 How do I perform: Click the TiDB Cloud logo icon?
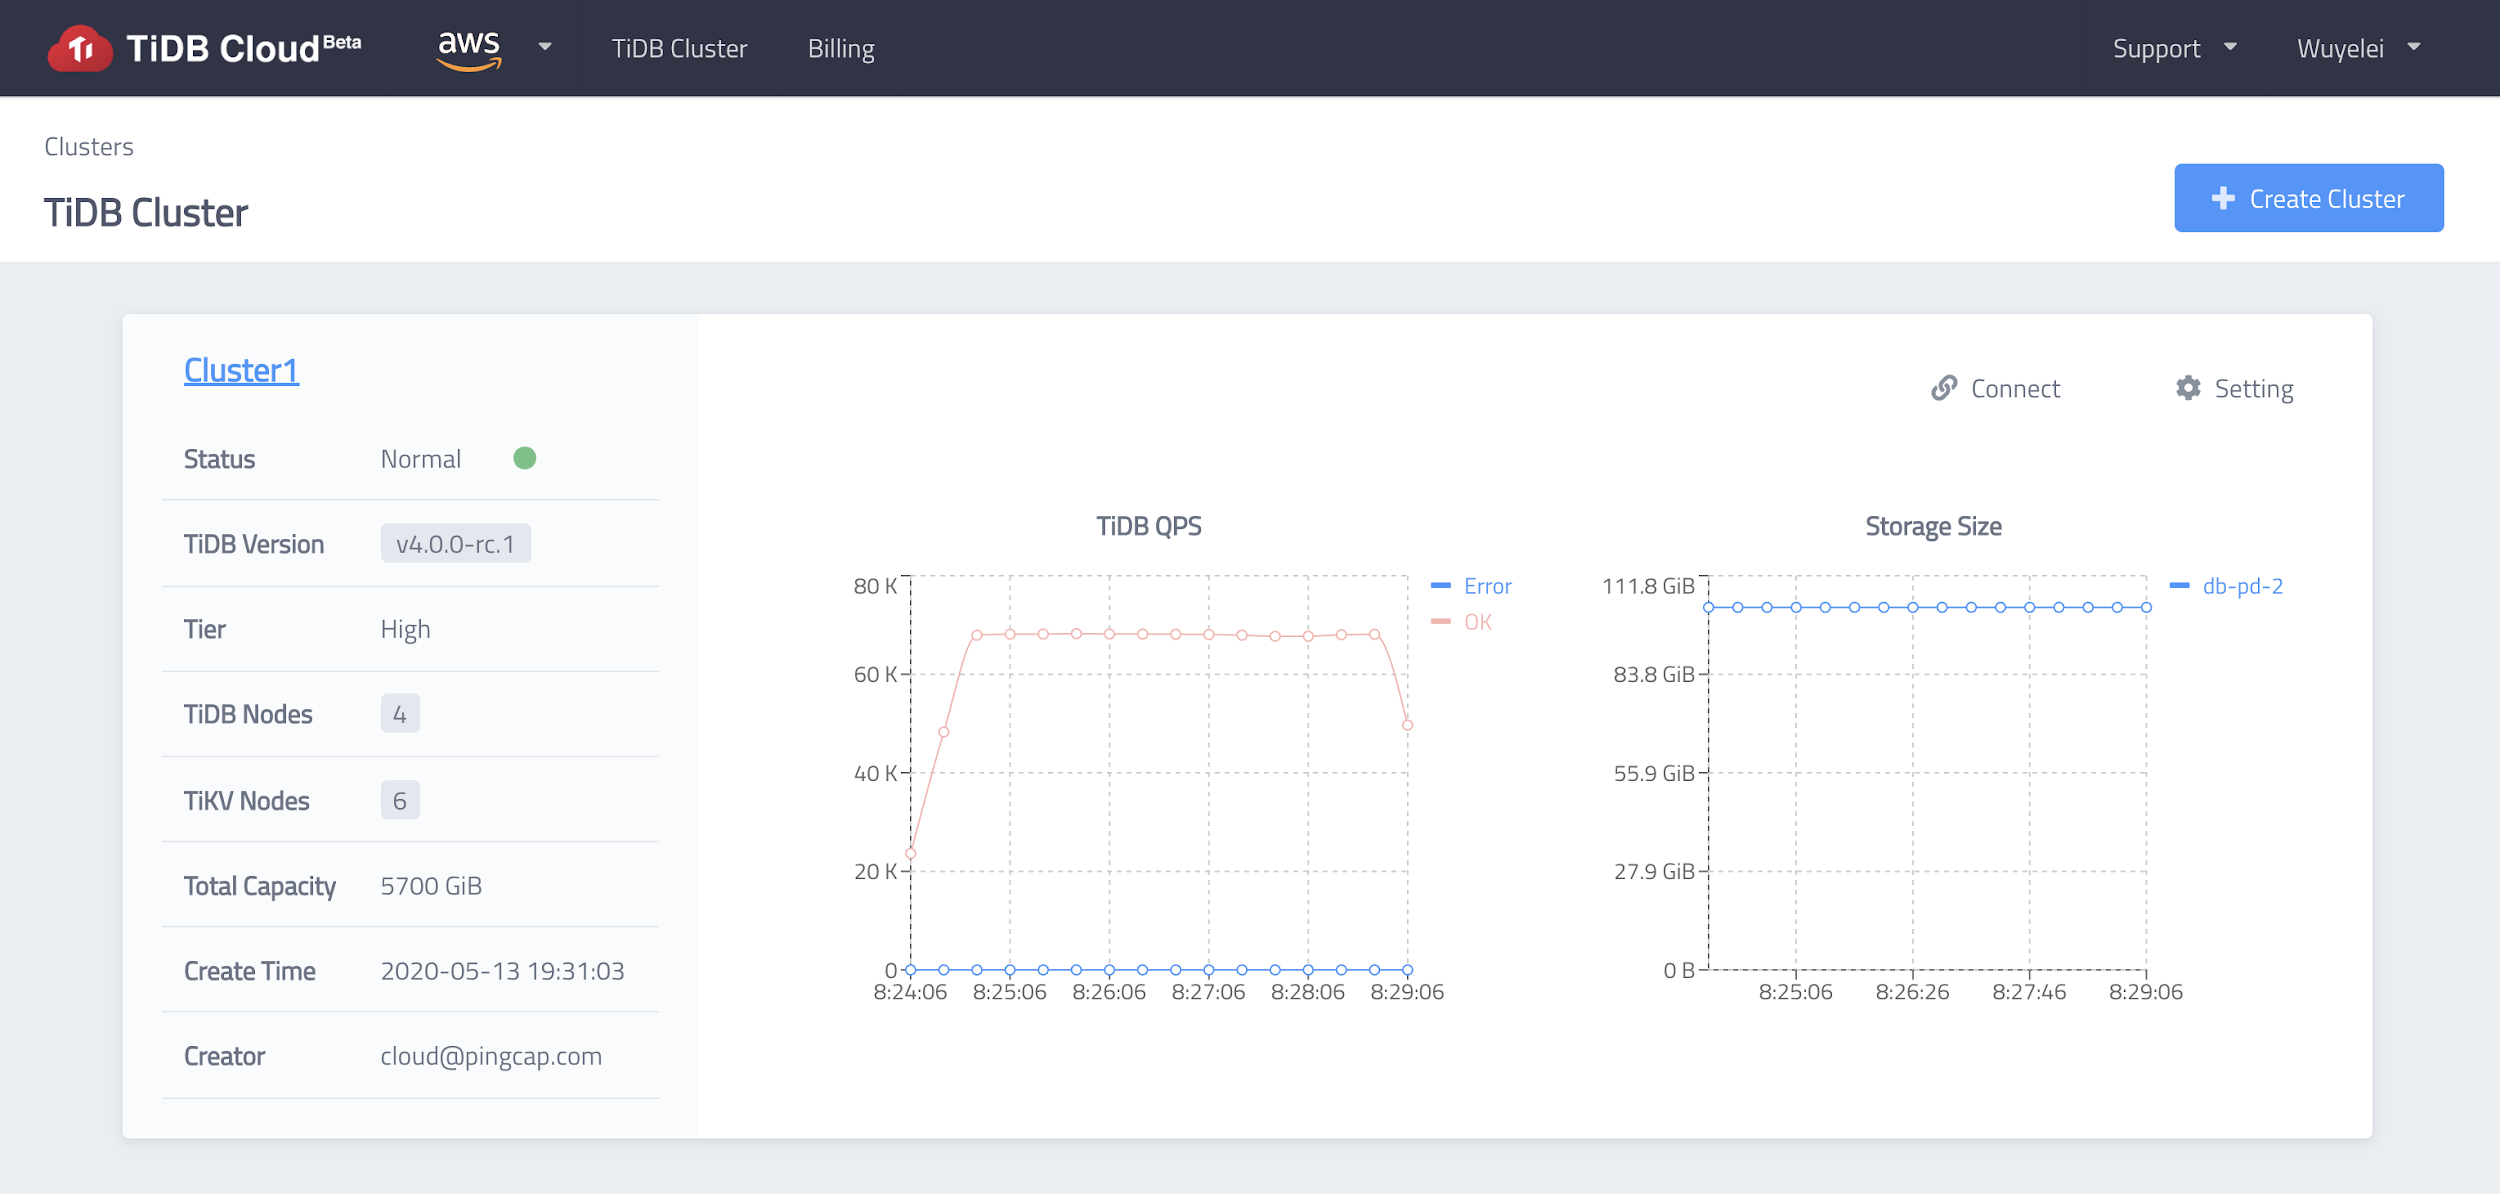(x=80, y=48)
